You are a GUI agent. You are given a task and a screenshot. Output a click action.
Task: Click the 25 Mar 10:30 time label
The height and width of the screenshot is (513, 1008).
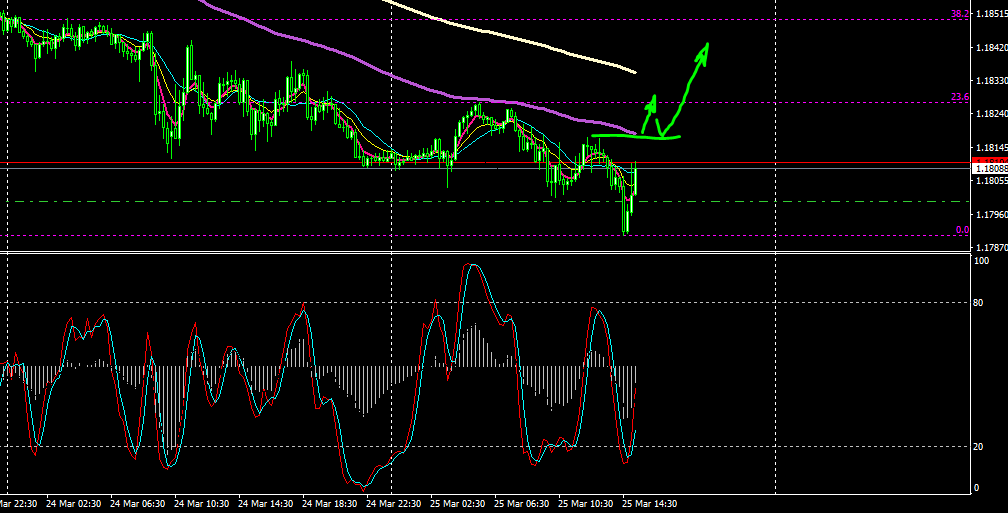point(586,504)
